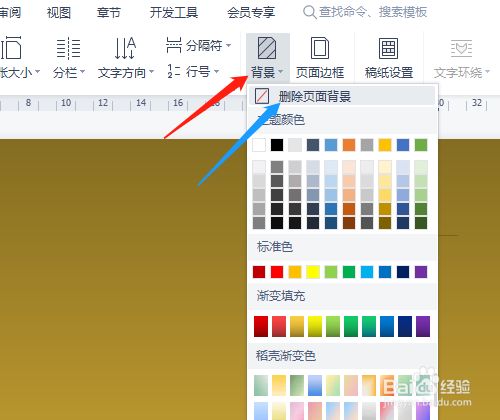Pick black in theme colors top row
Image resolution: width=500 pixels, height=420 pixels.
click(277, 145)
